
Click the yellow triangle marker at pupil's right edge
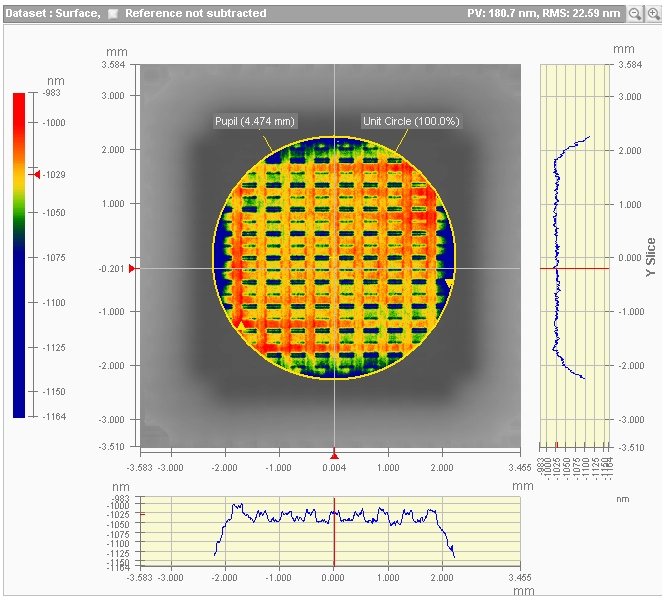(450, 282)
